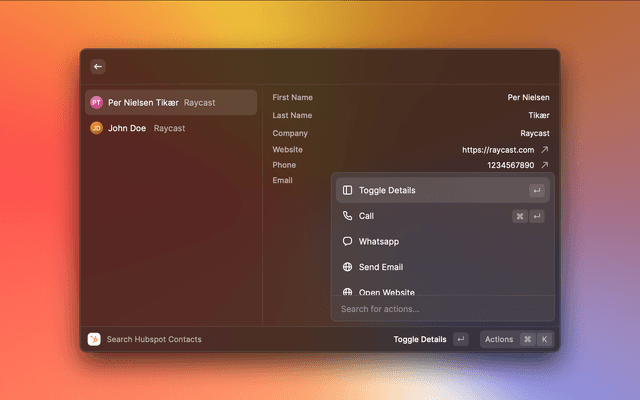Click the Toggle Details sidebar icon
The image size is (640, 400).
347,190
